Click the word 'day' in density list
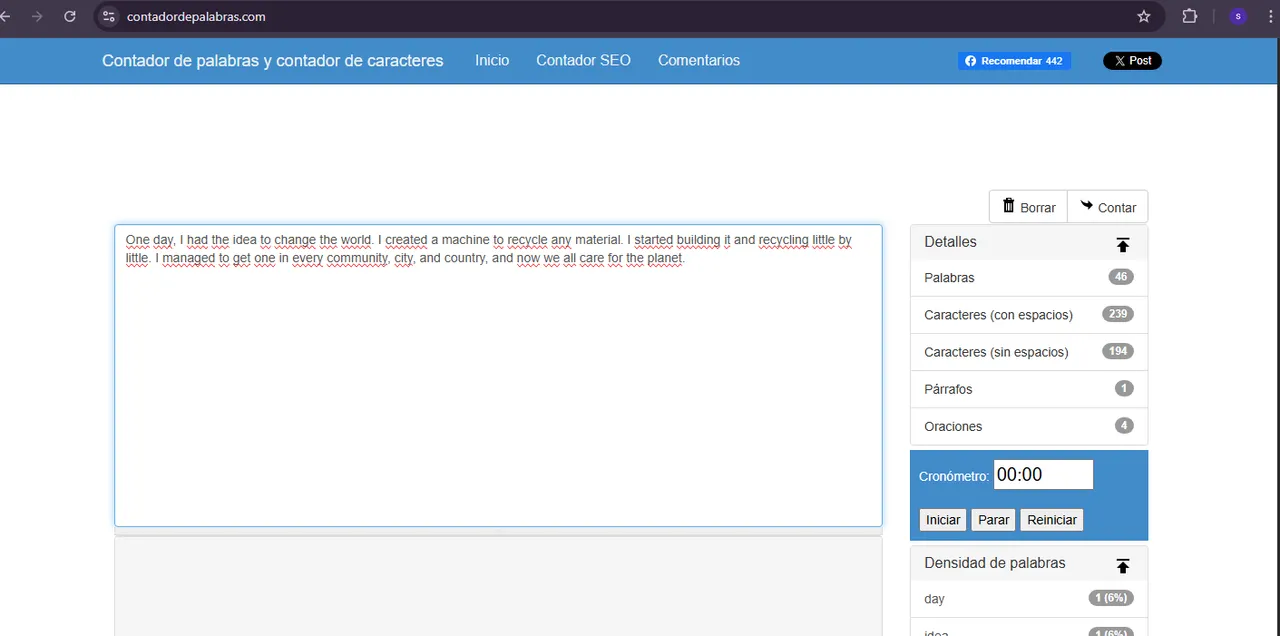1280x636 pixels. click(934, 599)
